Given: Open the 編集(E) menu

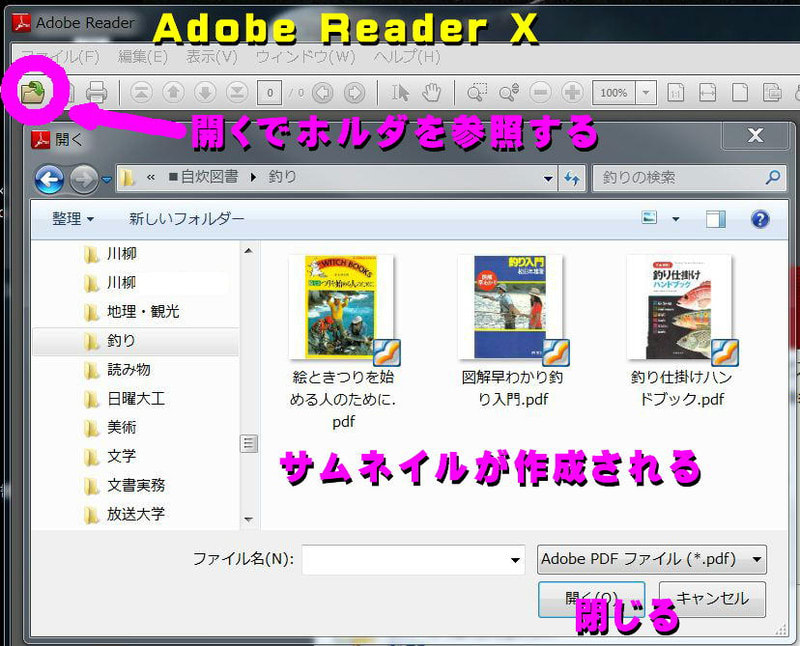Looking at the screenshot, I should [x=142, y=57].
